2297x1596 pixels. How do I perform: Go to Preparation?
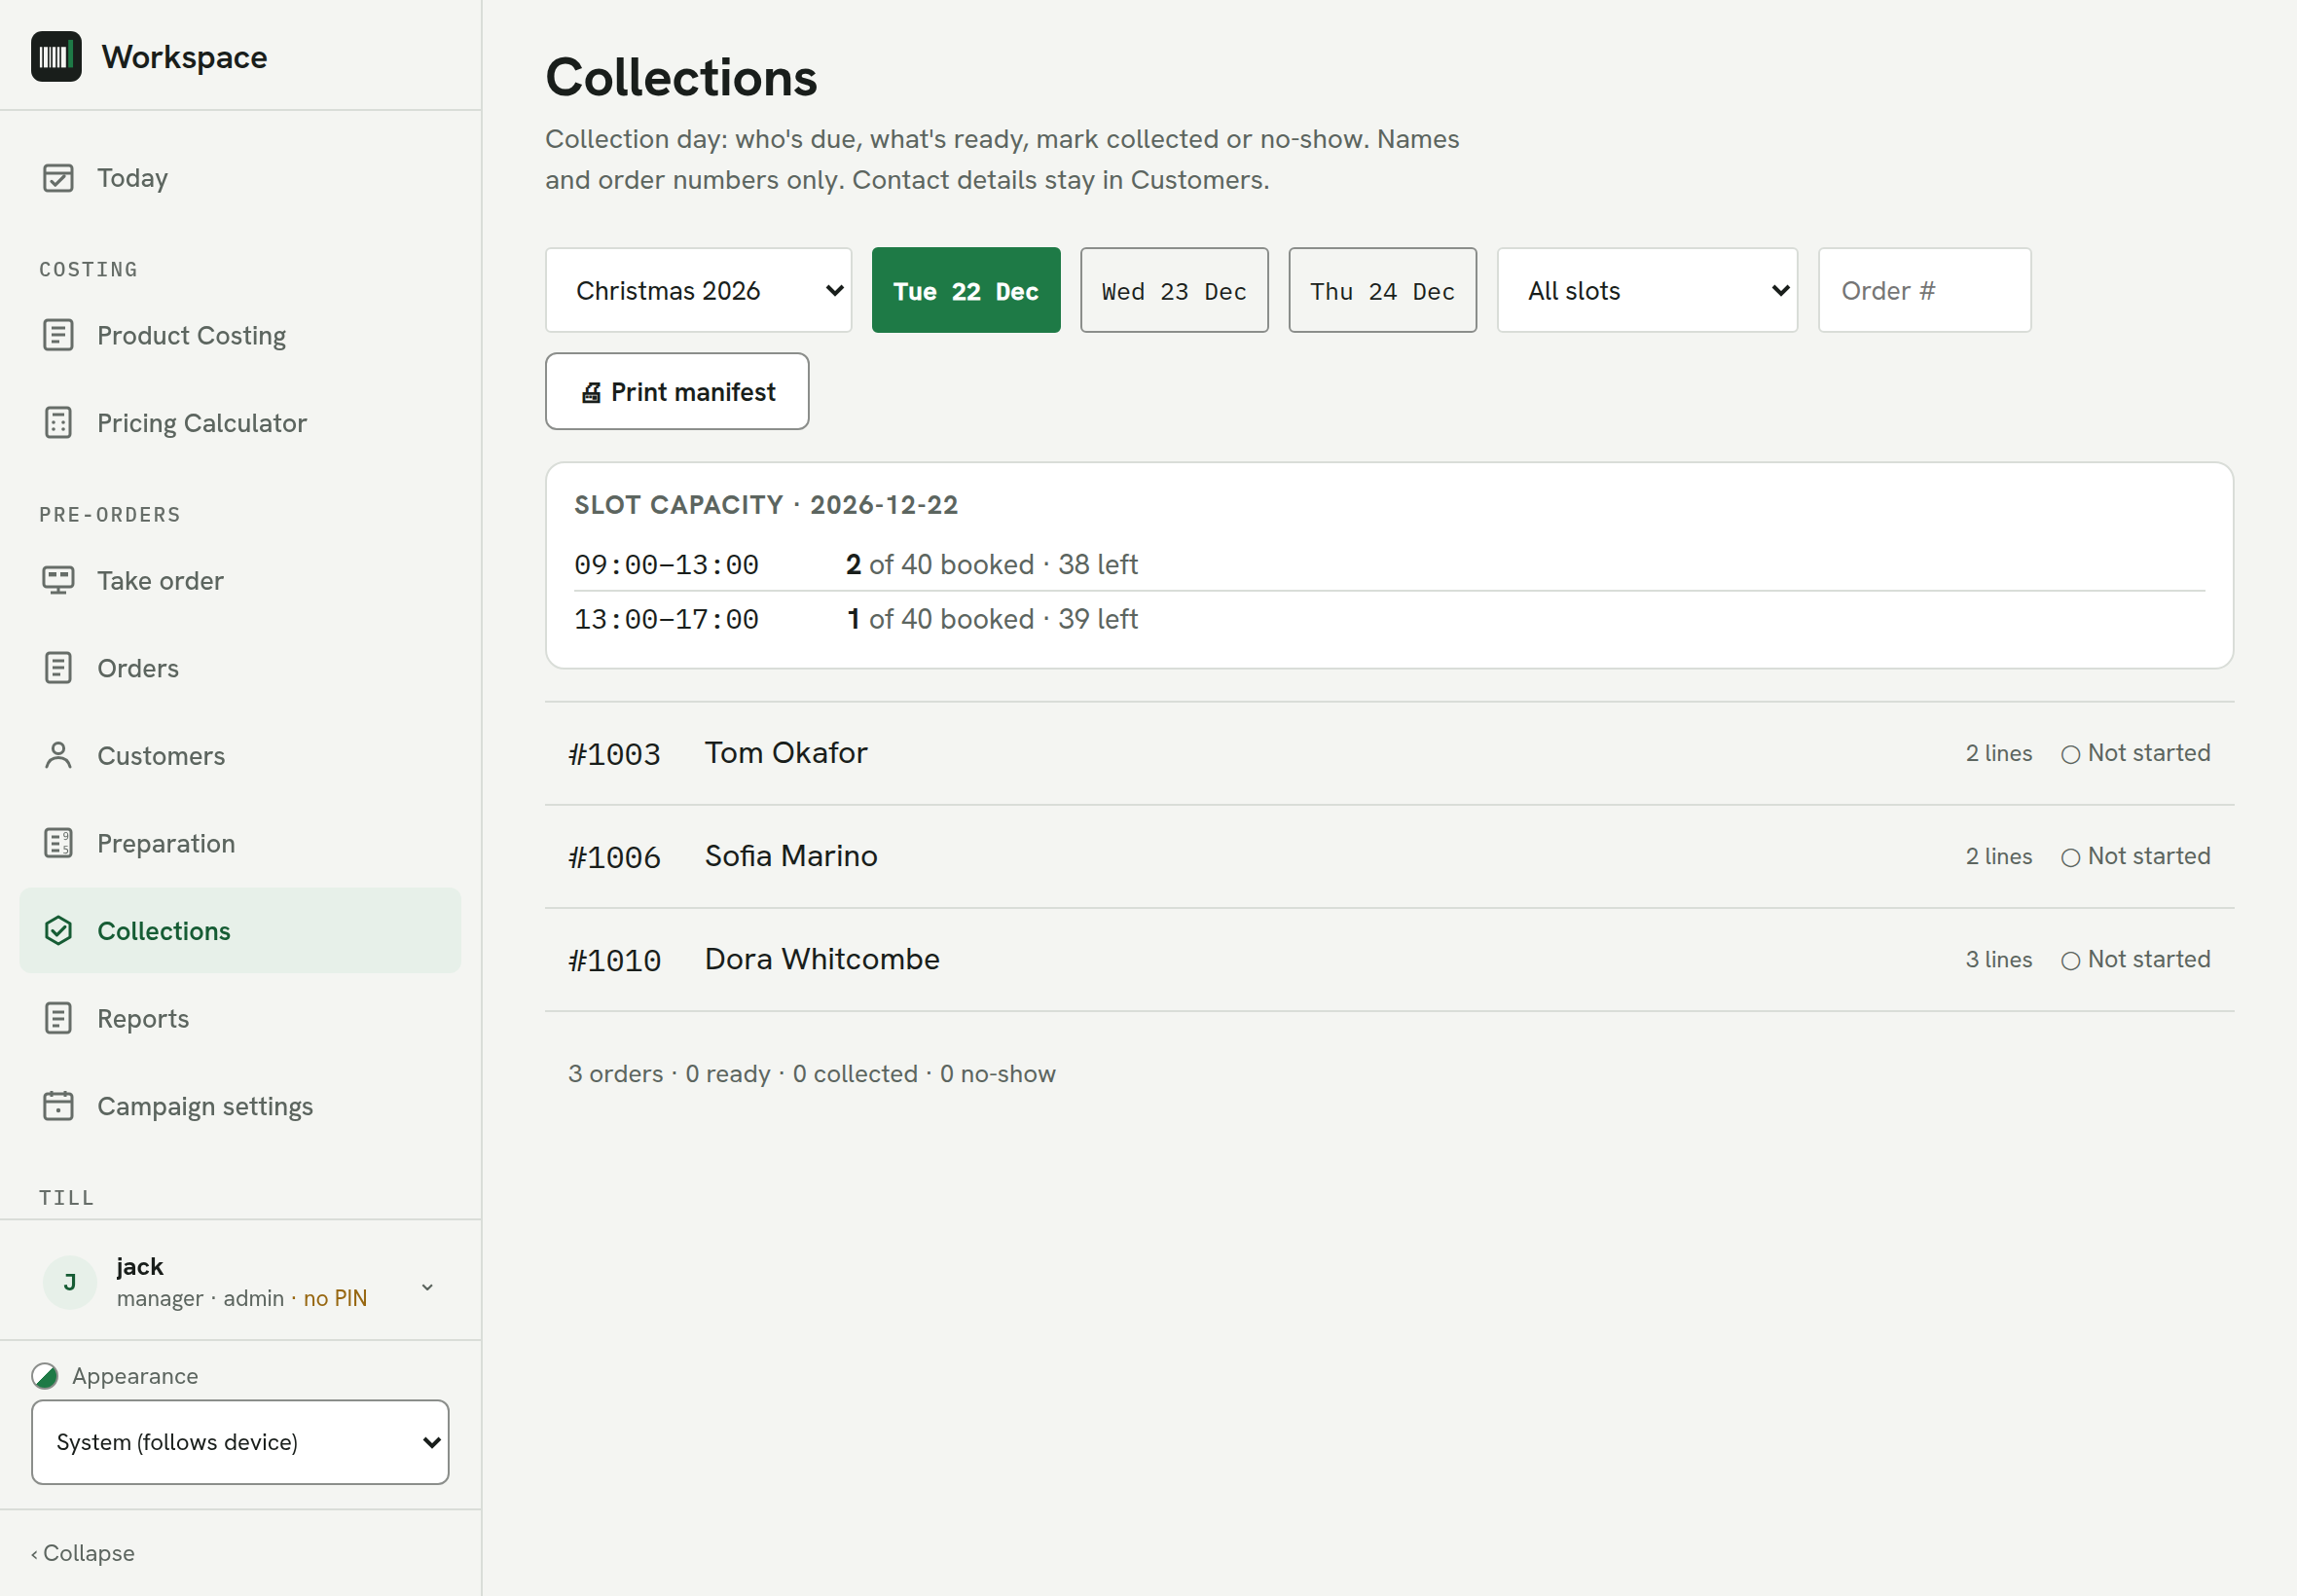[x=240, y=843]
